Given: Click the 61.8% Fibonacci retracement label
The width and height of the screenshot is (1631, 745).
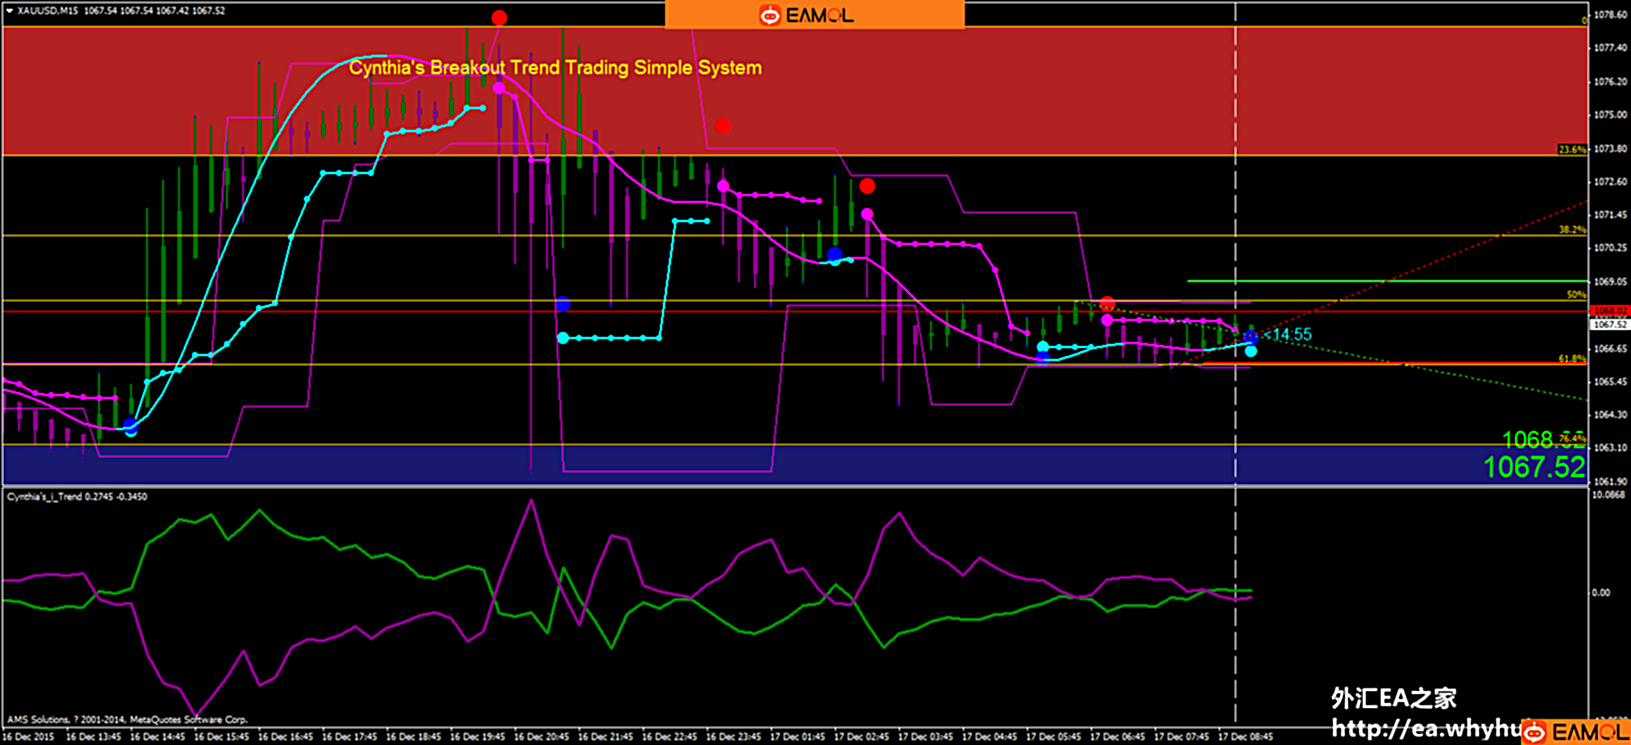Looking at the screenshot, I should coord(1571,358).
